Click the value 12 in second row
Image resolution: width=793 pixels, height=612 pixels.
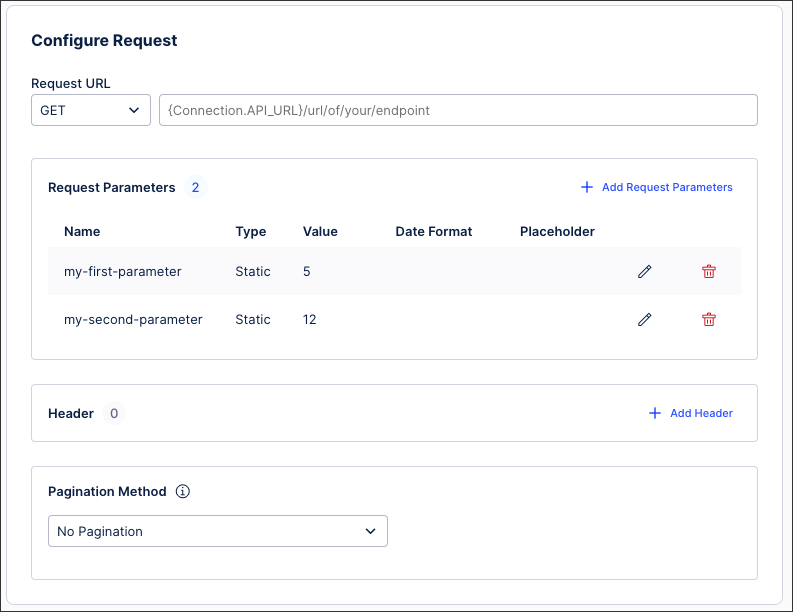pyautogui.click(x=310, y=319)
